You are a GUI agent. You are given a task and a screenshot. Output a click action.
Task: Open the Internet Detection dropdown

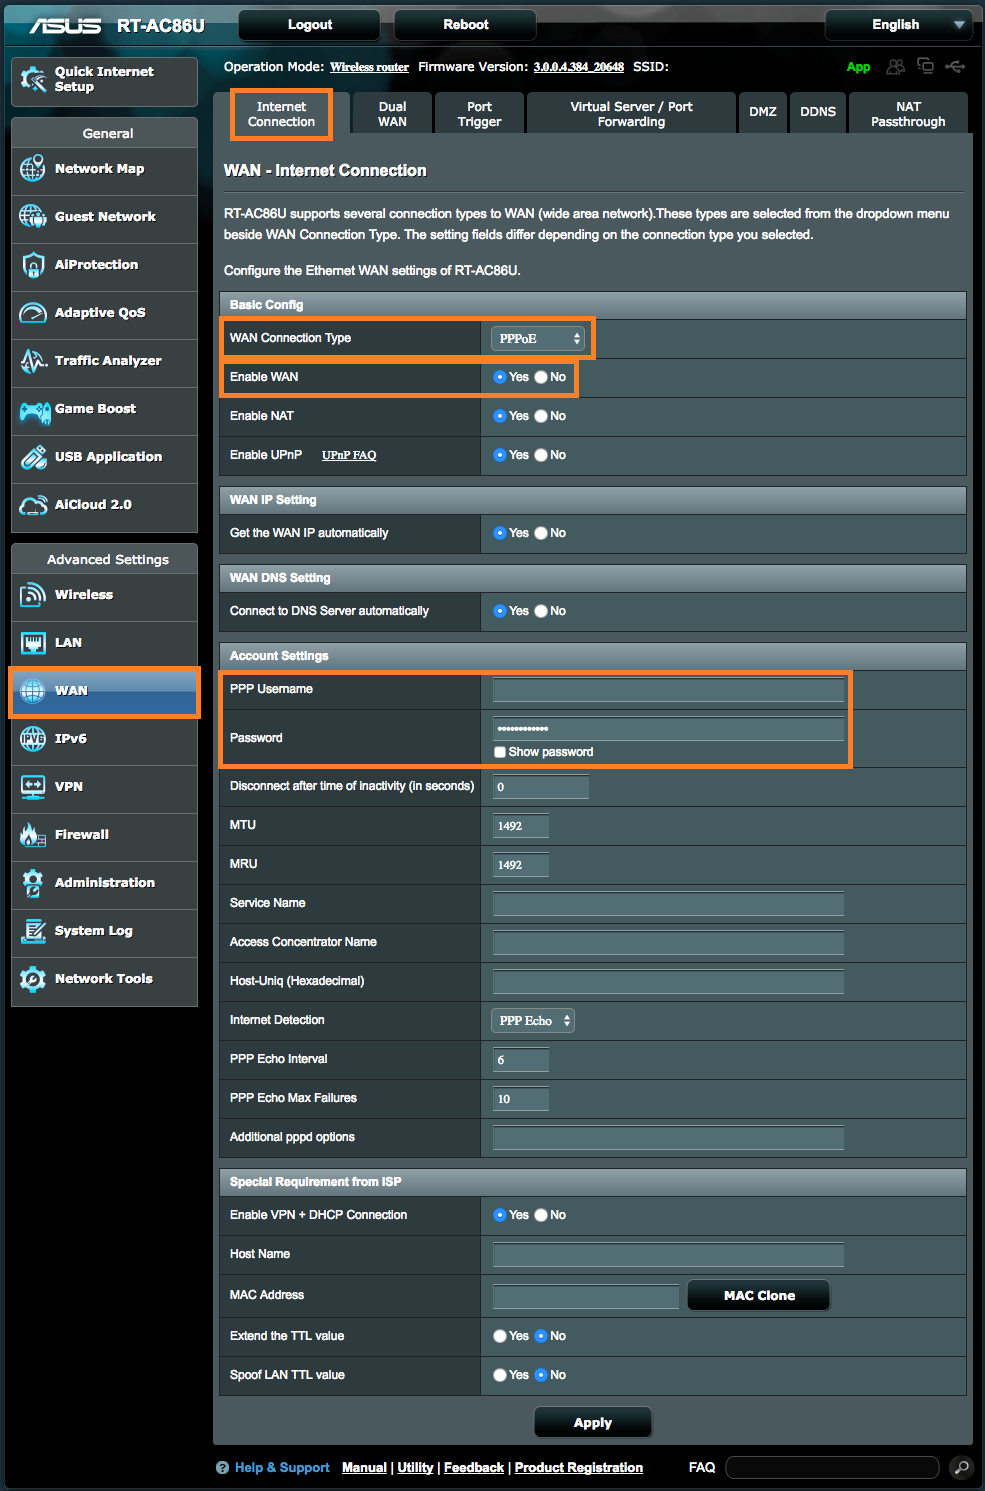click(532, 1020)
